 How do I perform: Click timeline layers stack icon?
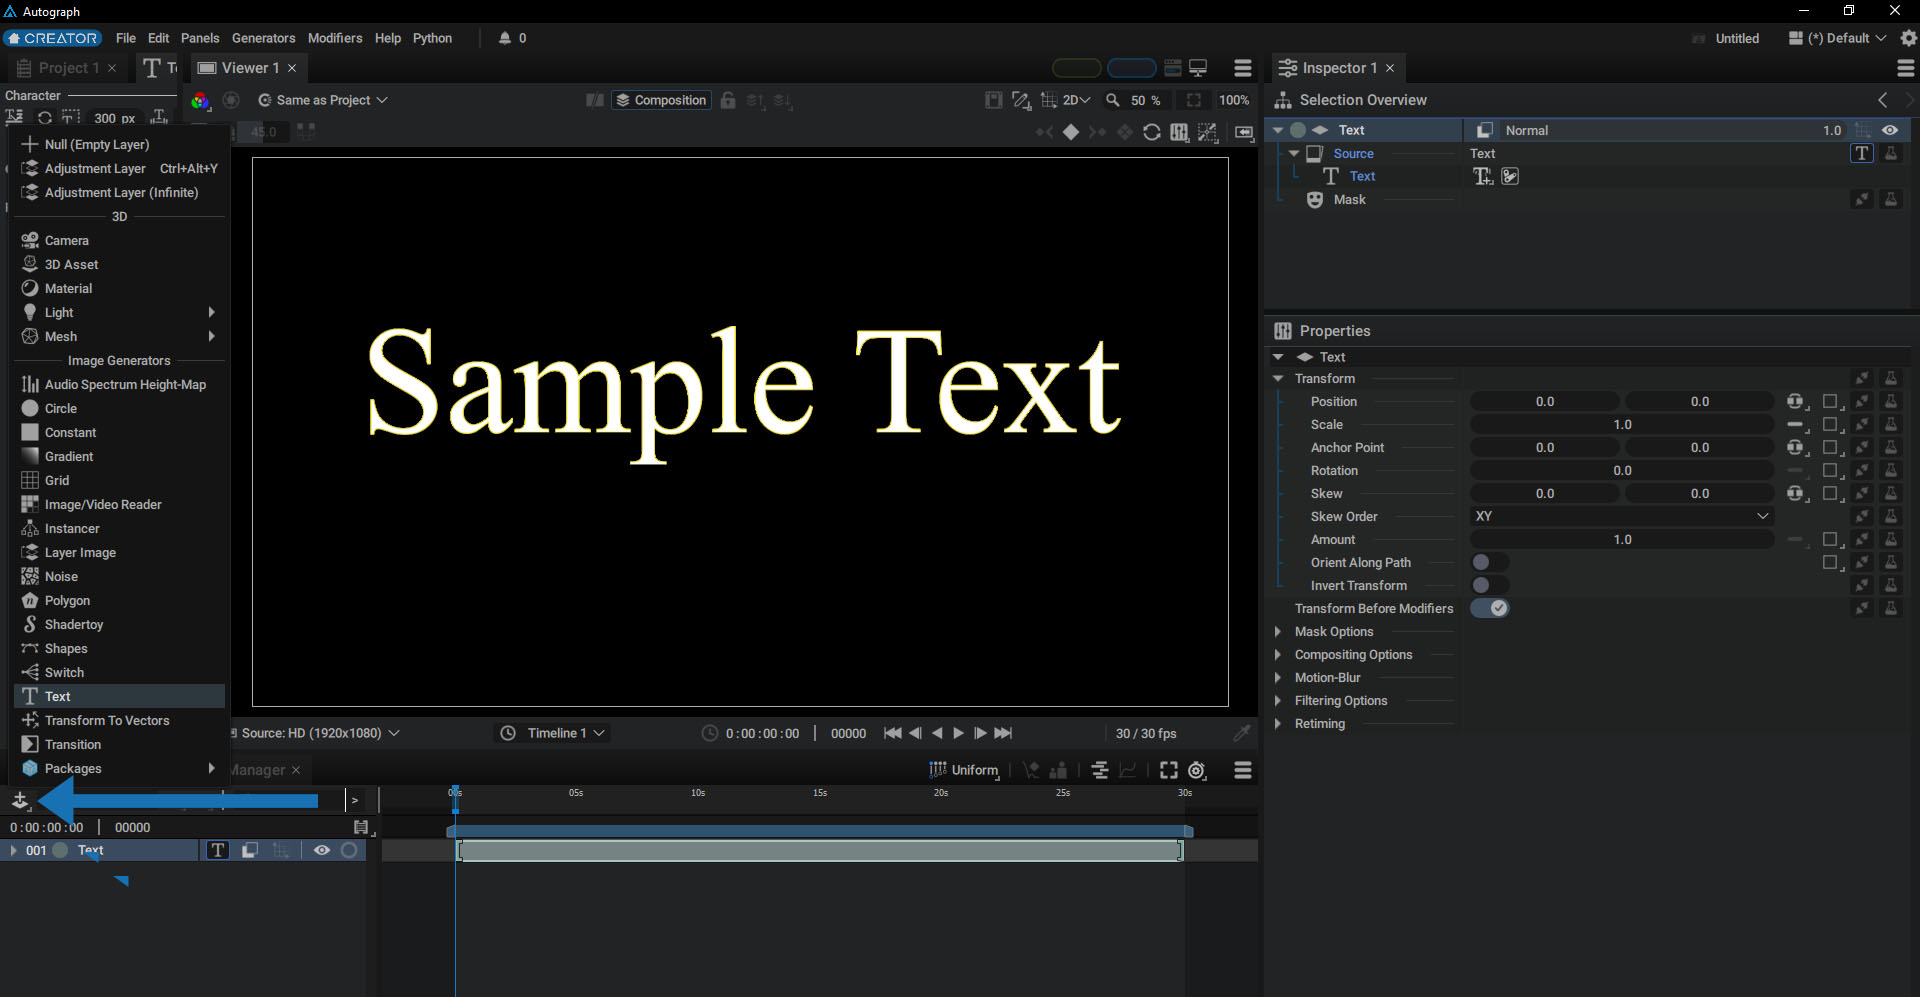pyautogui.click(x=1100, y=770)
